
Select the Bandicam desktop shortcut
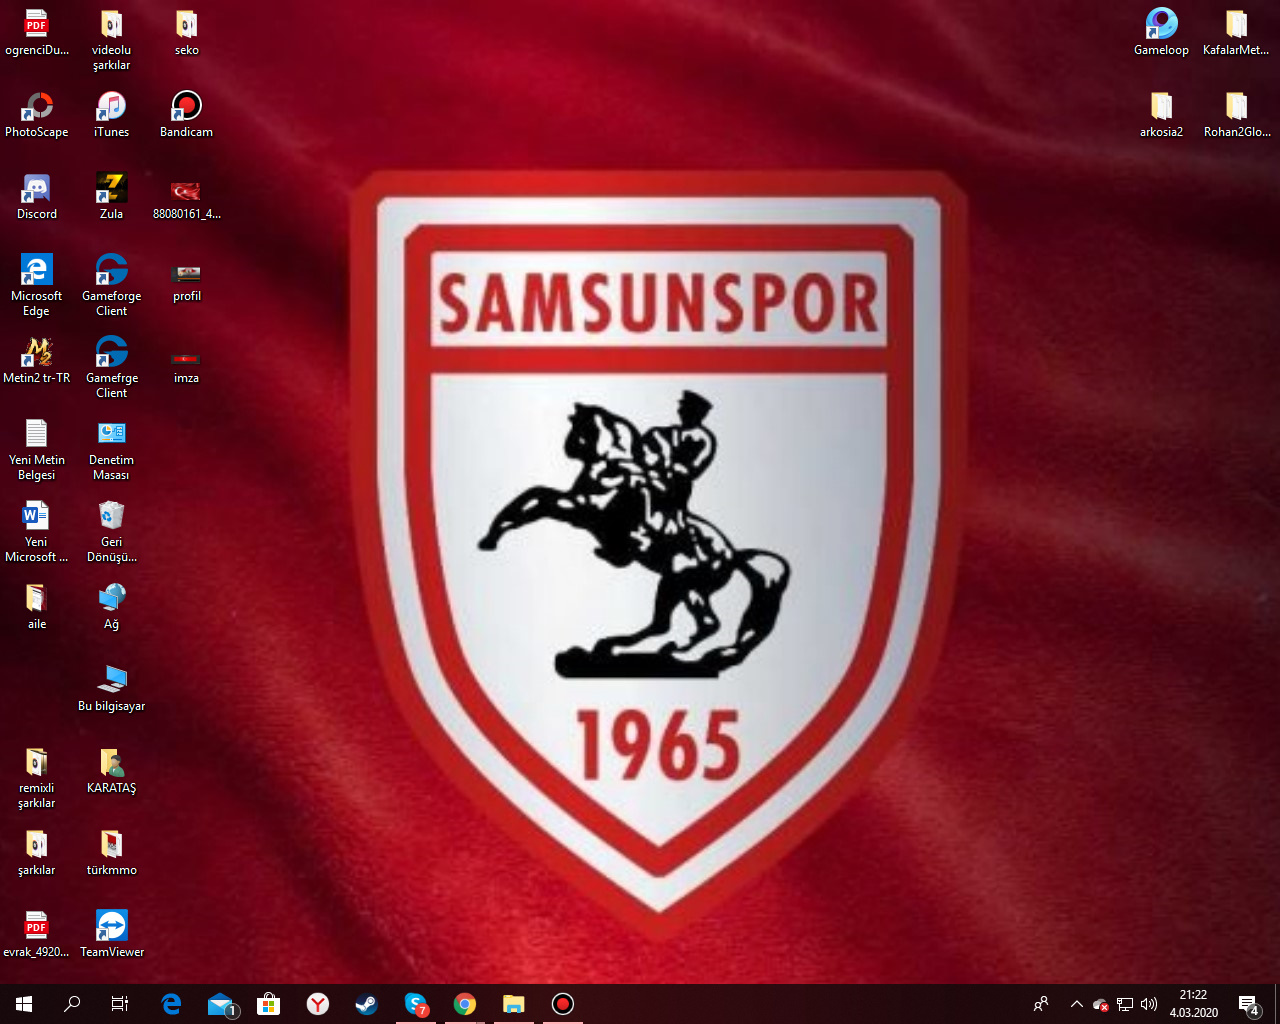coord(186,115)
